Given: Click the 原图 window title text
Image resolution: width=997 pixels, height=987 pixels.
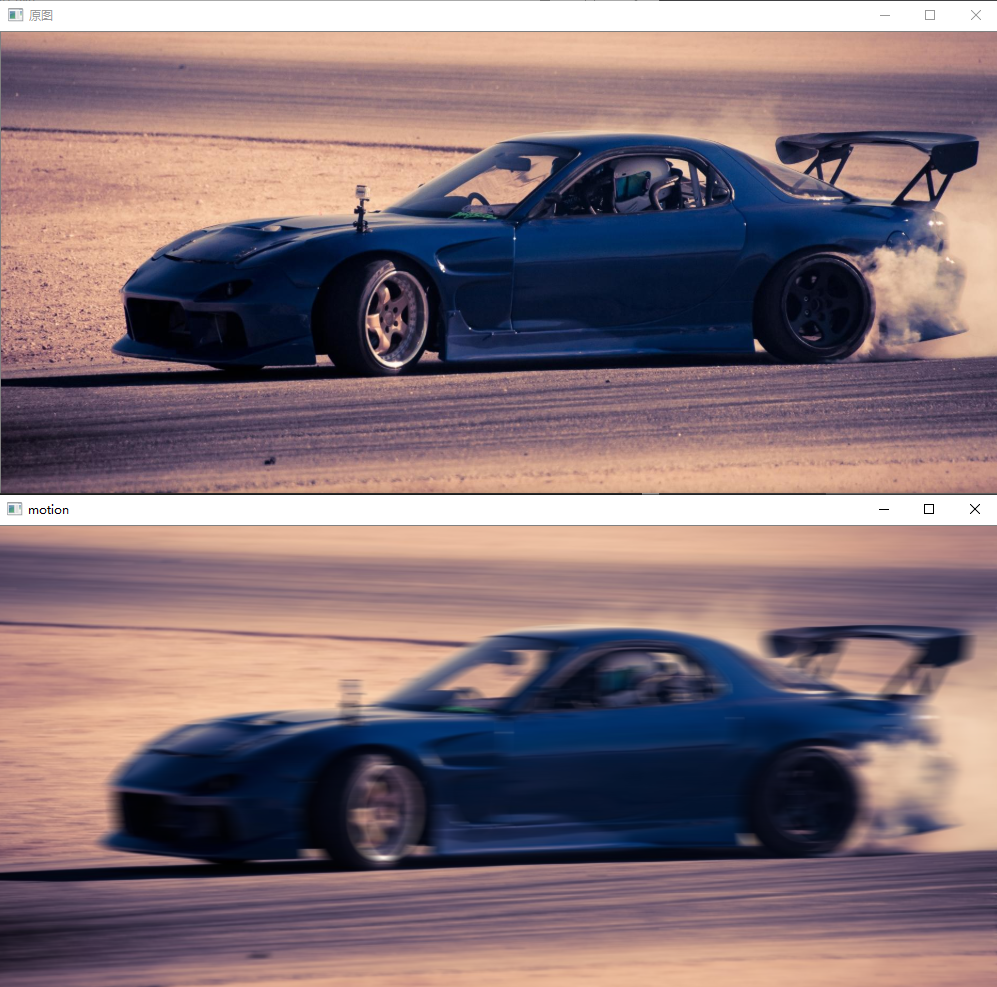Looking at the screenshot, I should pyautogui.click(x=41, y=15).
